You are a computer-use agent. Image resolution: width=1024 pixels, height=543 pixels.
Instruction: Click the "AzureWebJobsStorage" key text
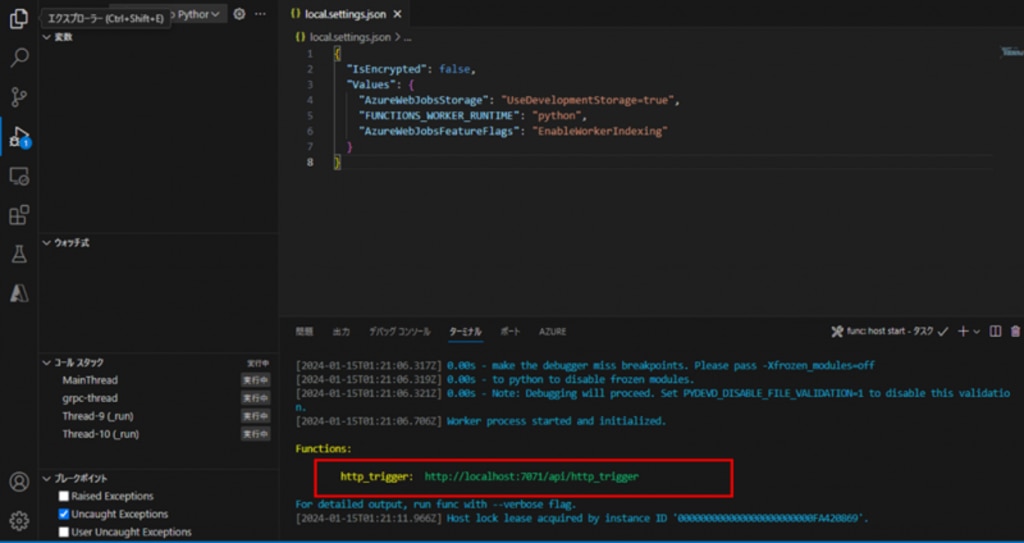423,100
